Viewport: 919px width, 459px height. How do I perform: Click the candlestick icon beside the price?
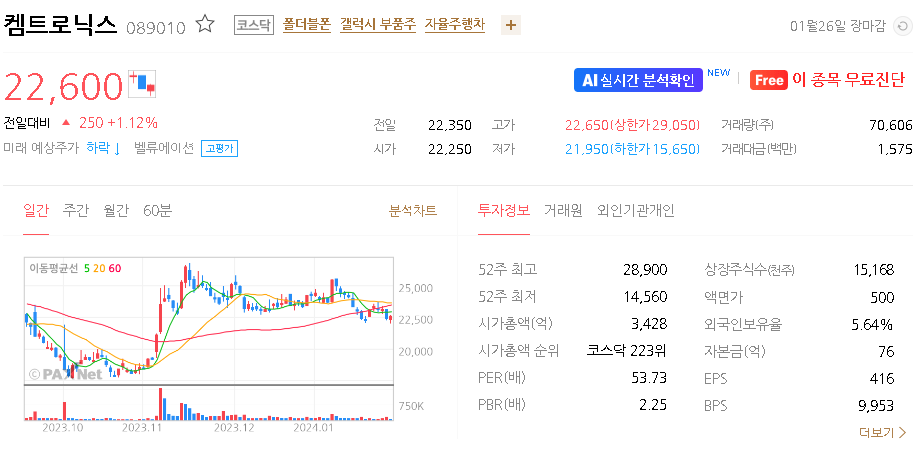(142, 84)
